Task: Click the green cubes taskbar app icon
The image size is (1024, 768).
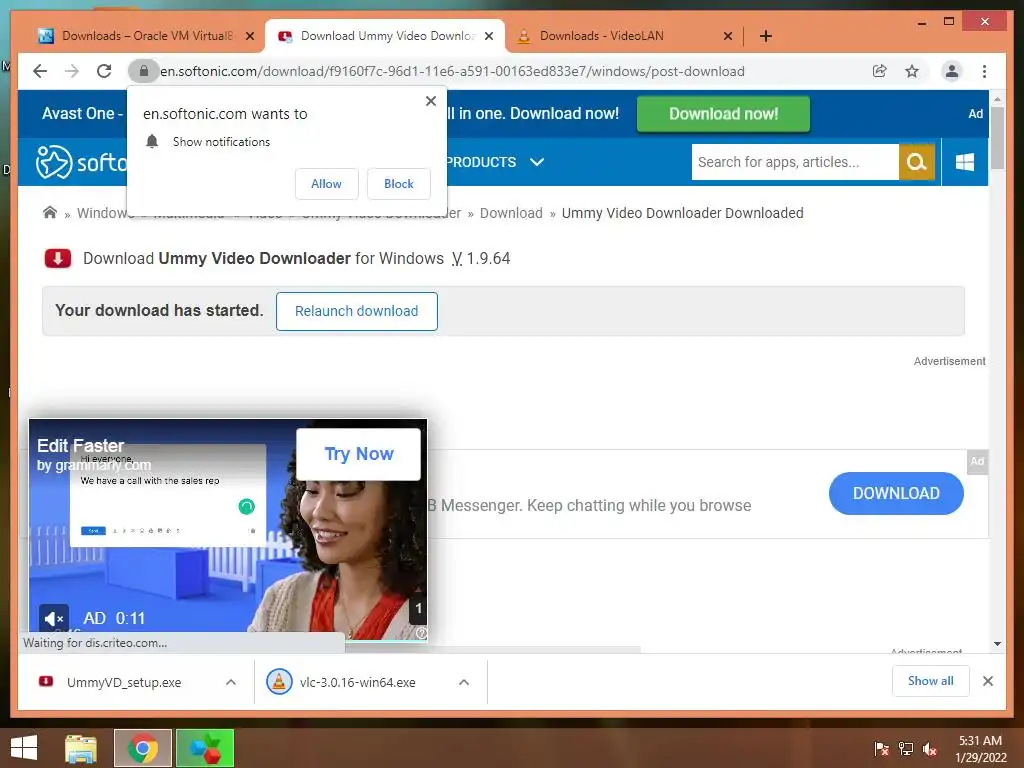Action: coord(205,748)
